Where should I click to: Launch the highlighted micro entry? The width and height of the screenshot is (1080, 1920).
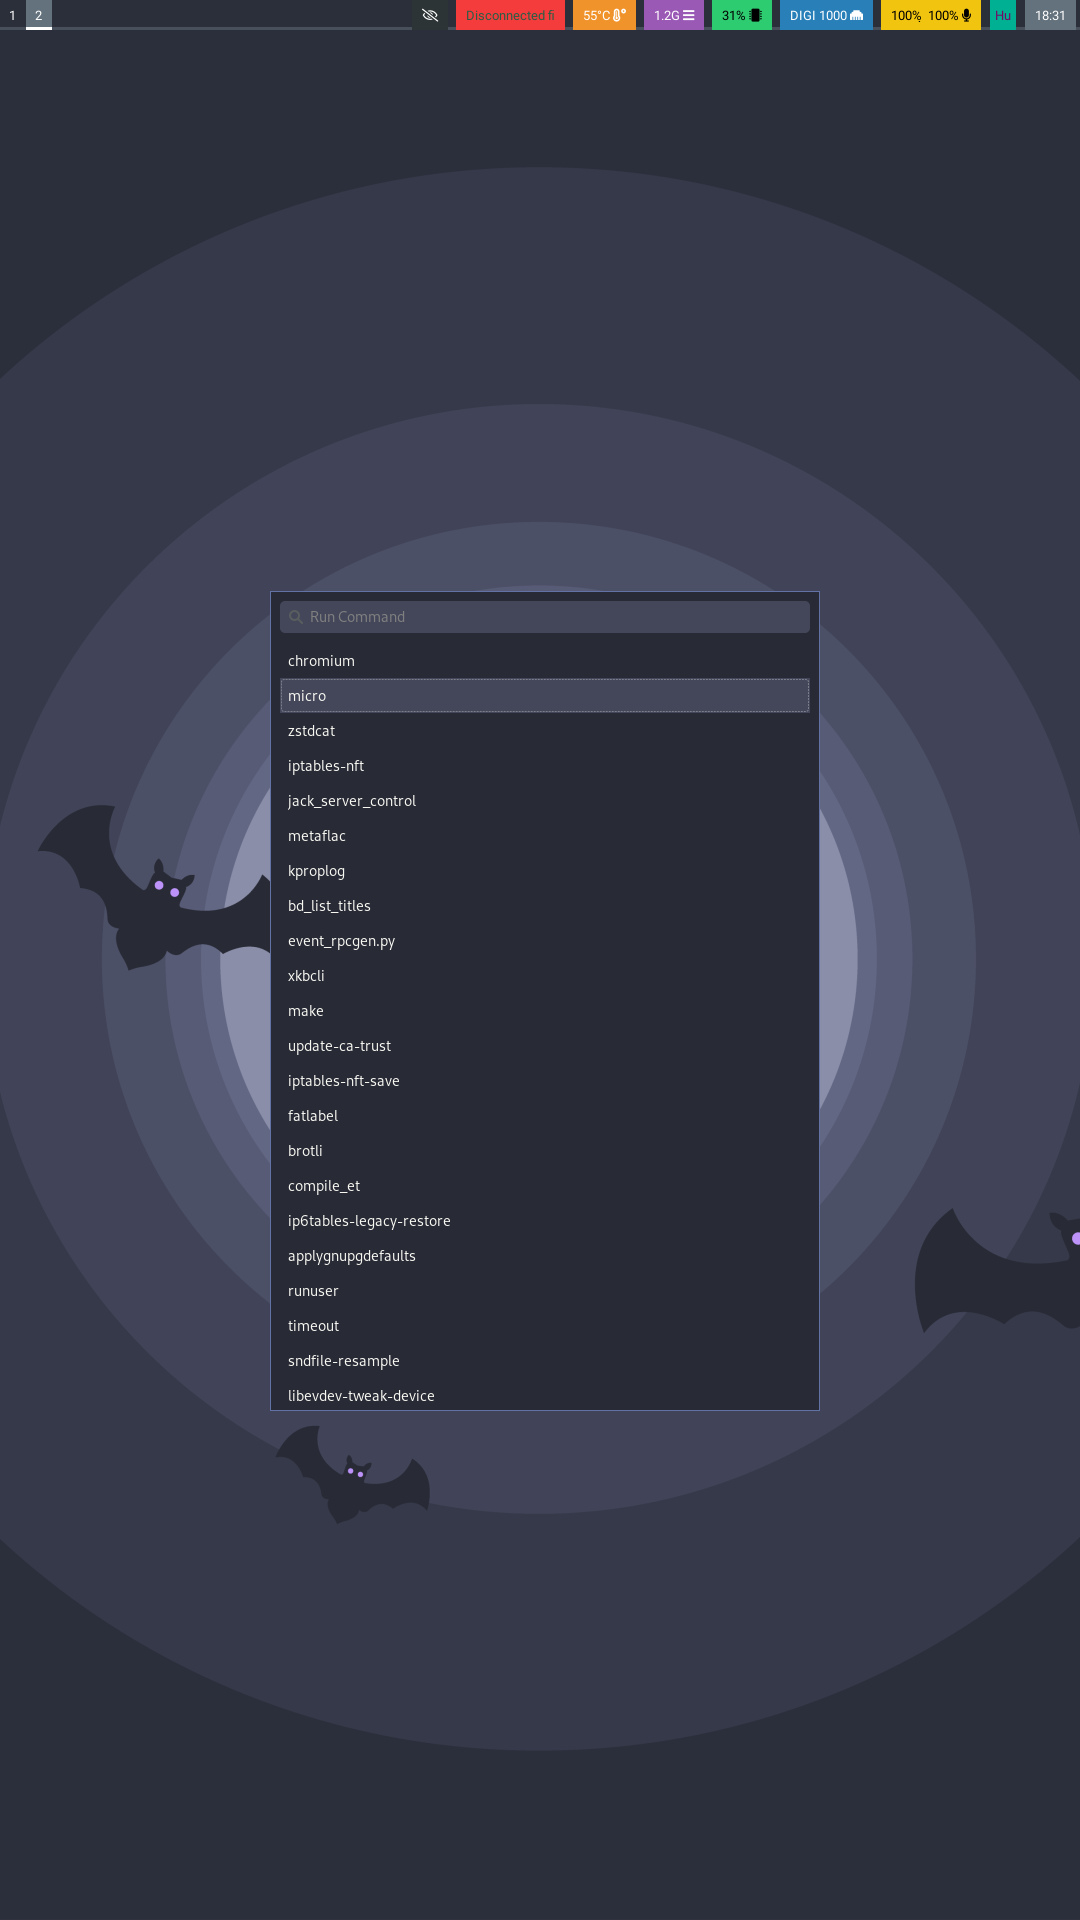coord(545,696)
